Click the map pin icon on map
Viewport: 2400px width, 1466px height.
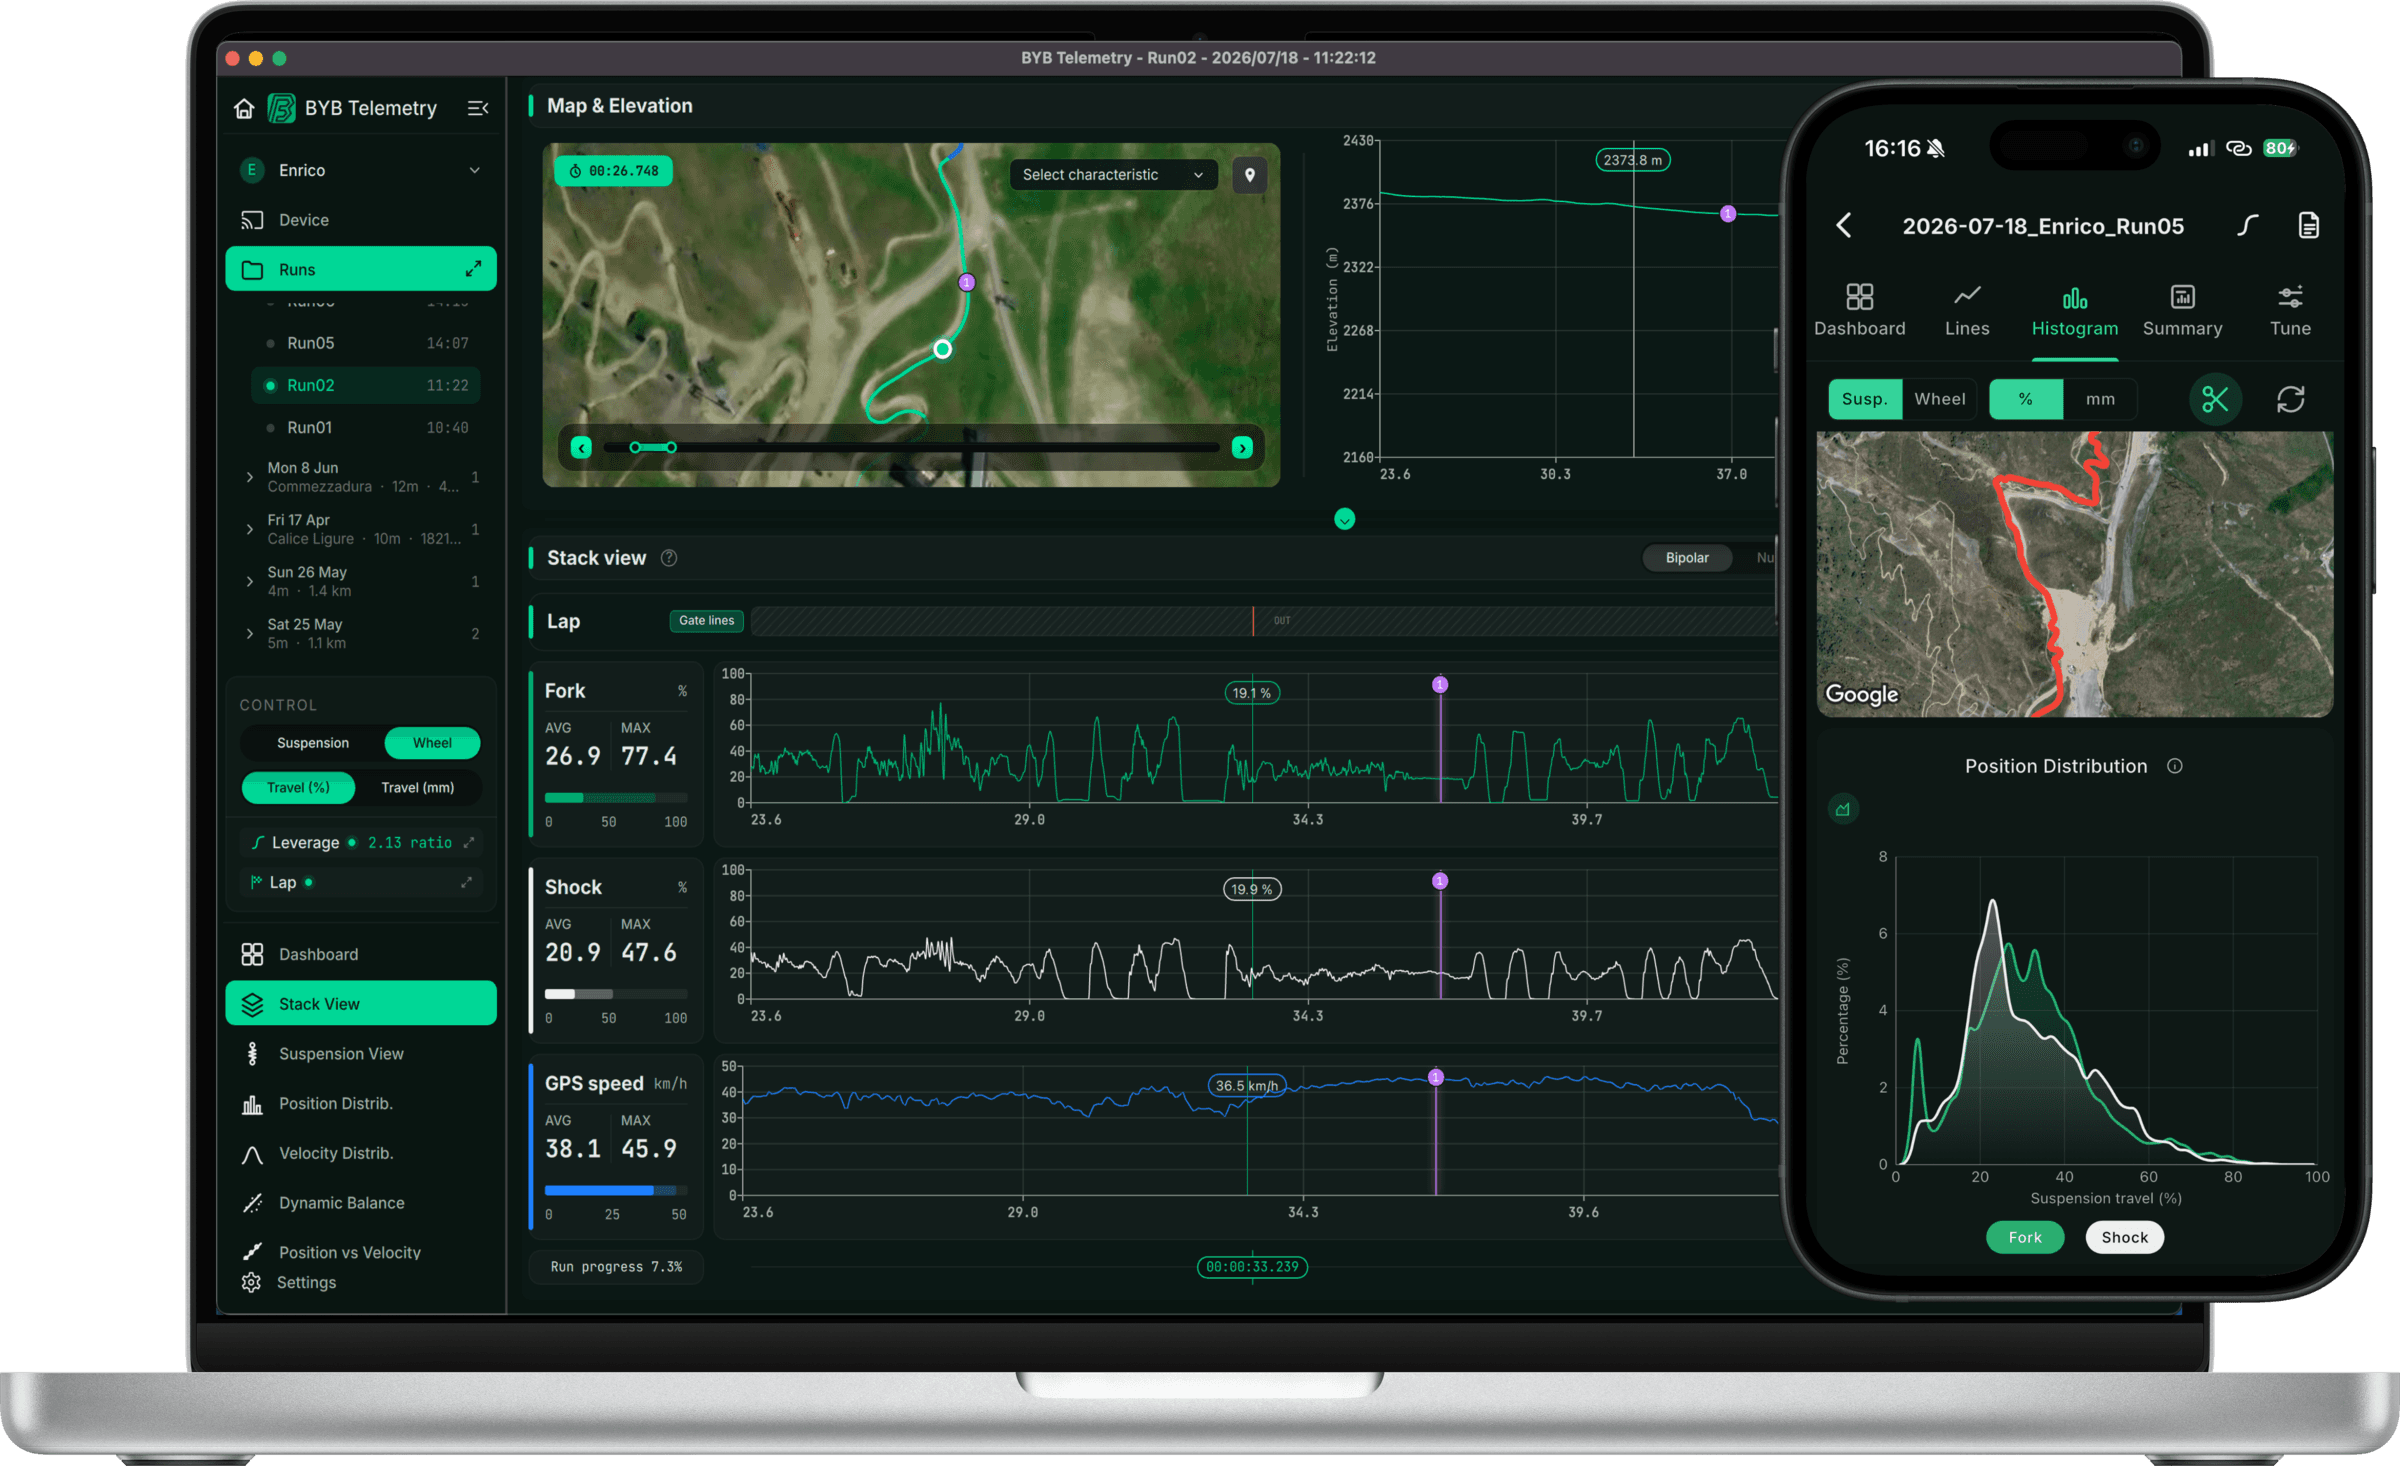1249,175
